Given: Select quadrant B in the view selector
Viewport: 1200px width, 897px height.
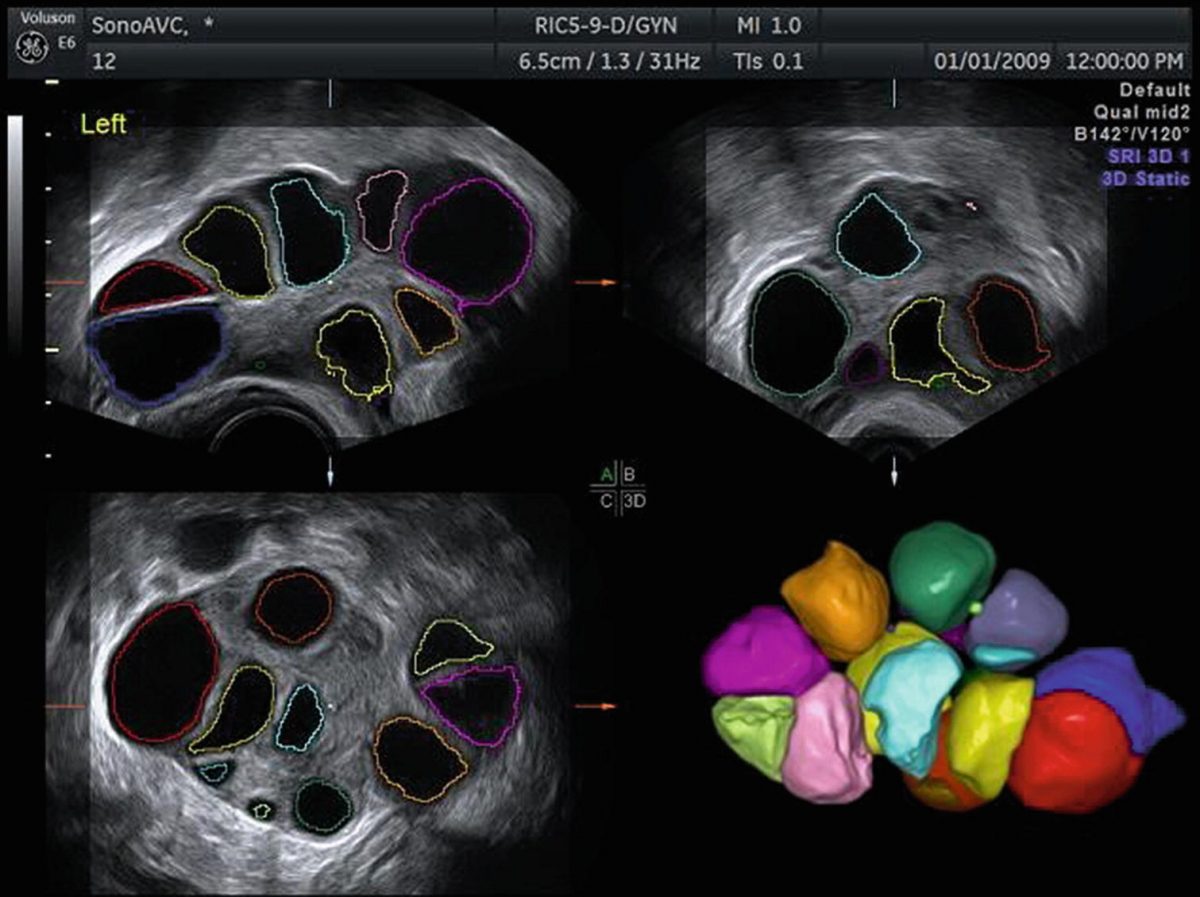Looking at the screenshot, I should point(630,475).
